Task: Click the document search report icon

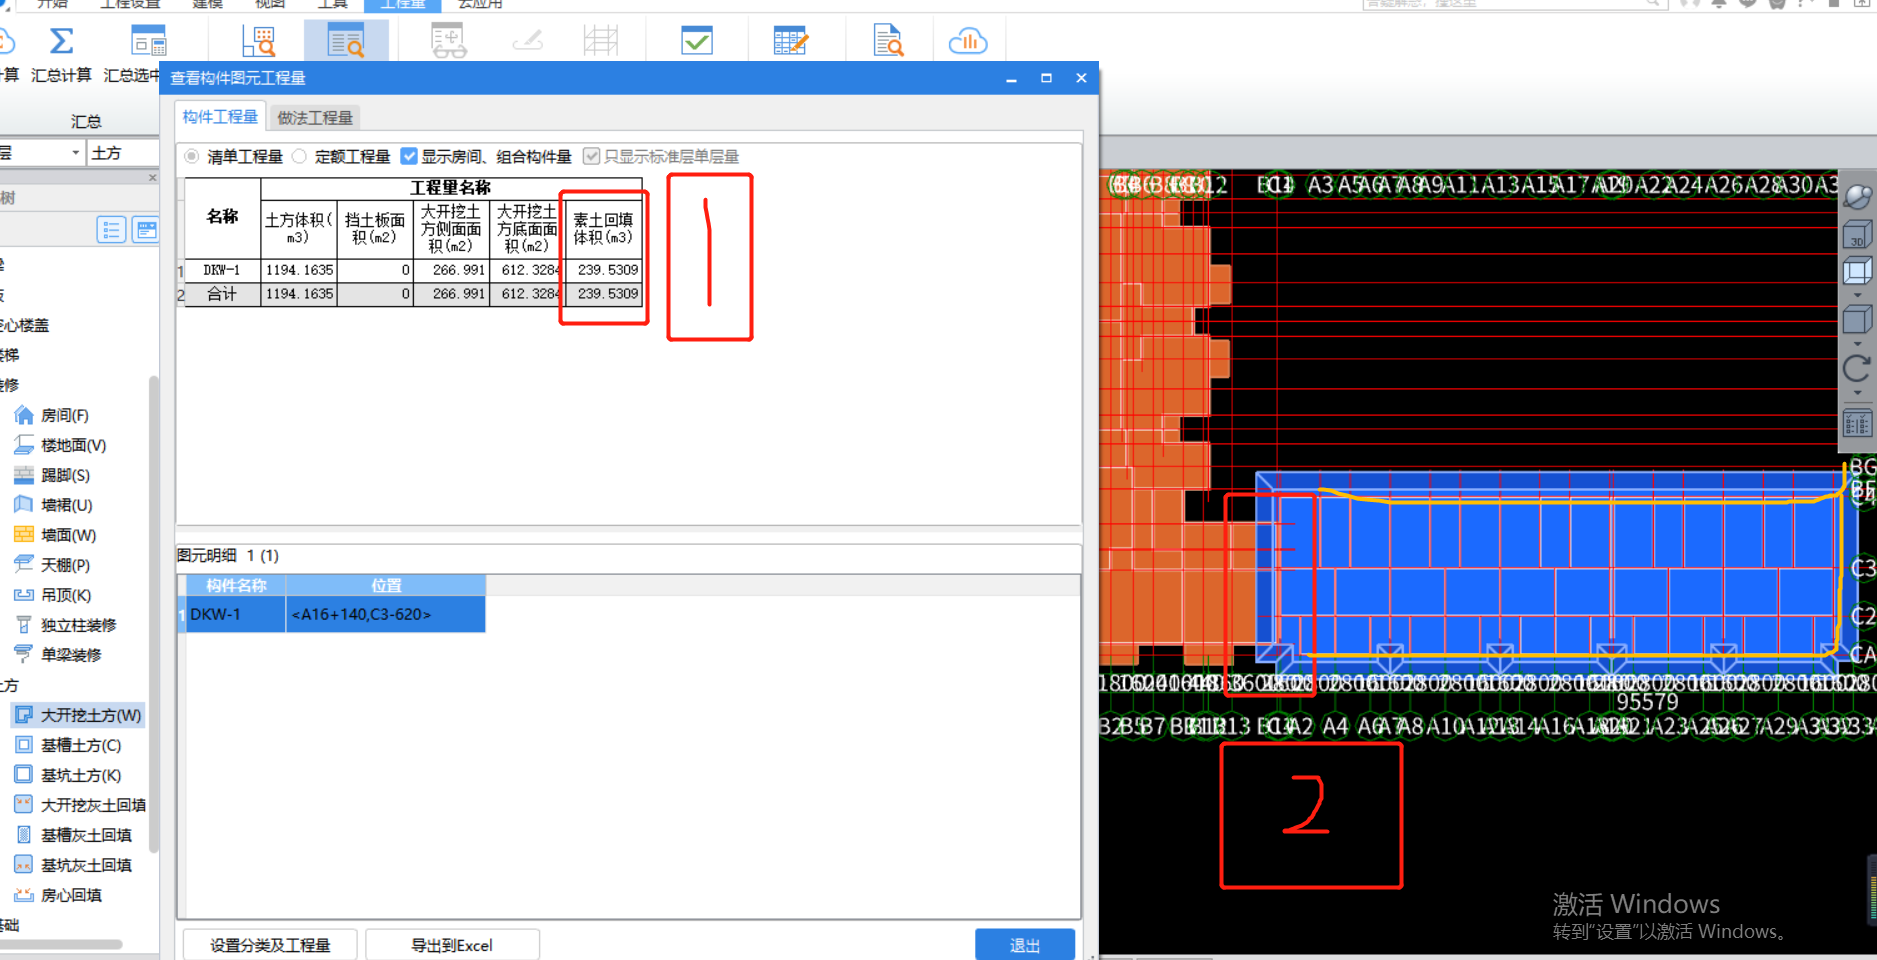Action: click(x=888, y=41)
